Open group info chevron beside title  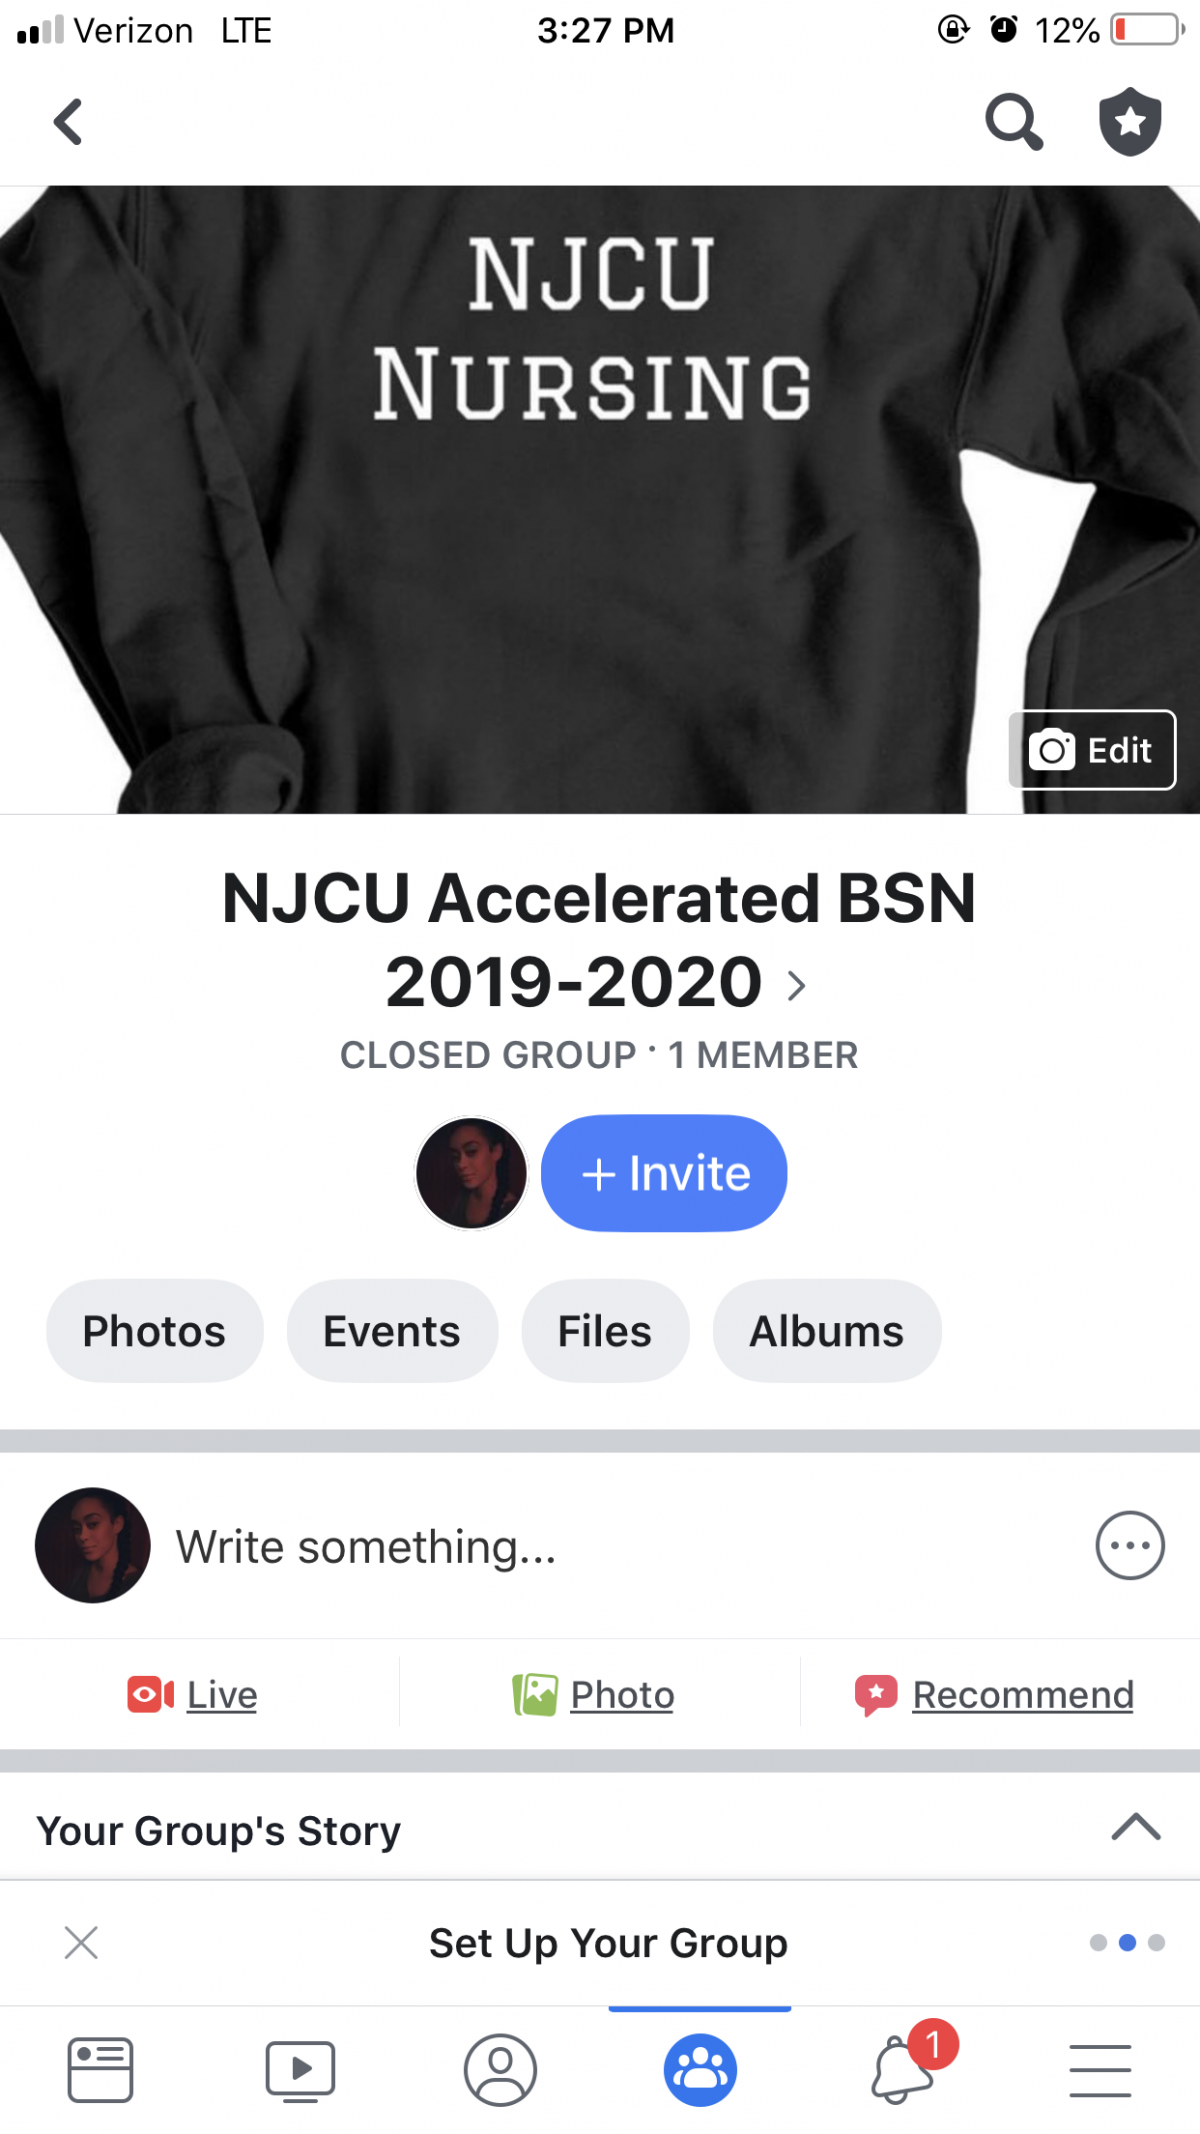(x=797, y=986)
